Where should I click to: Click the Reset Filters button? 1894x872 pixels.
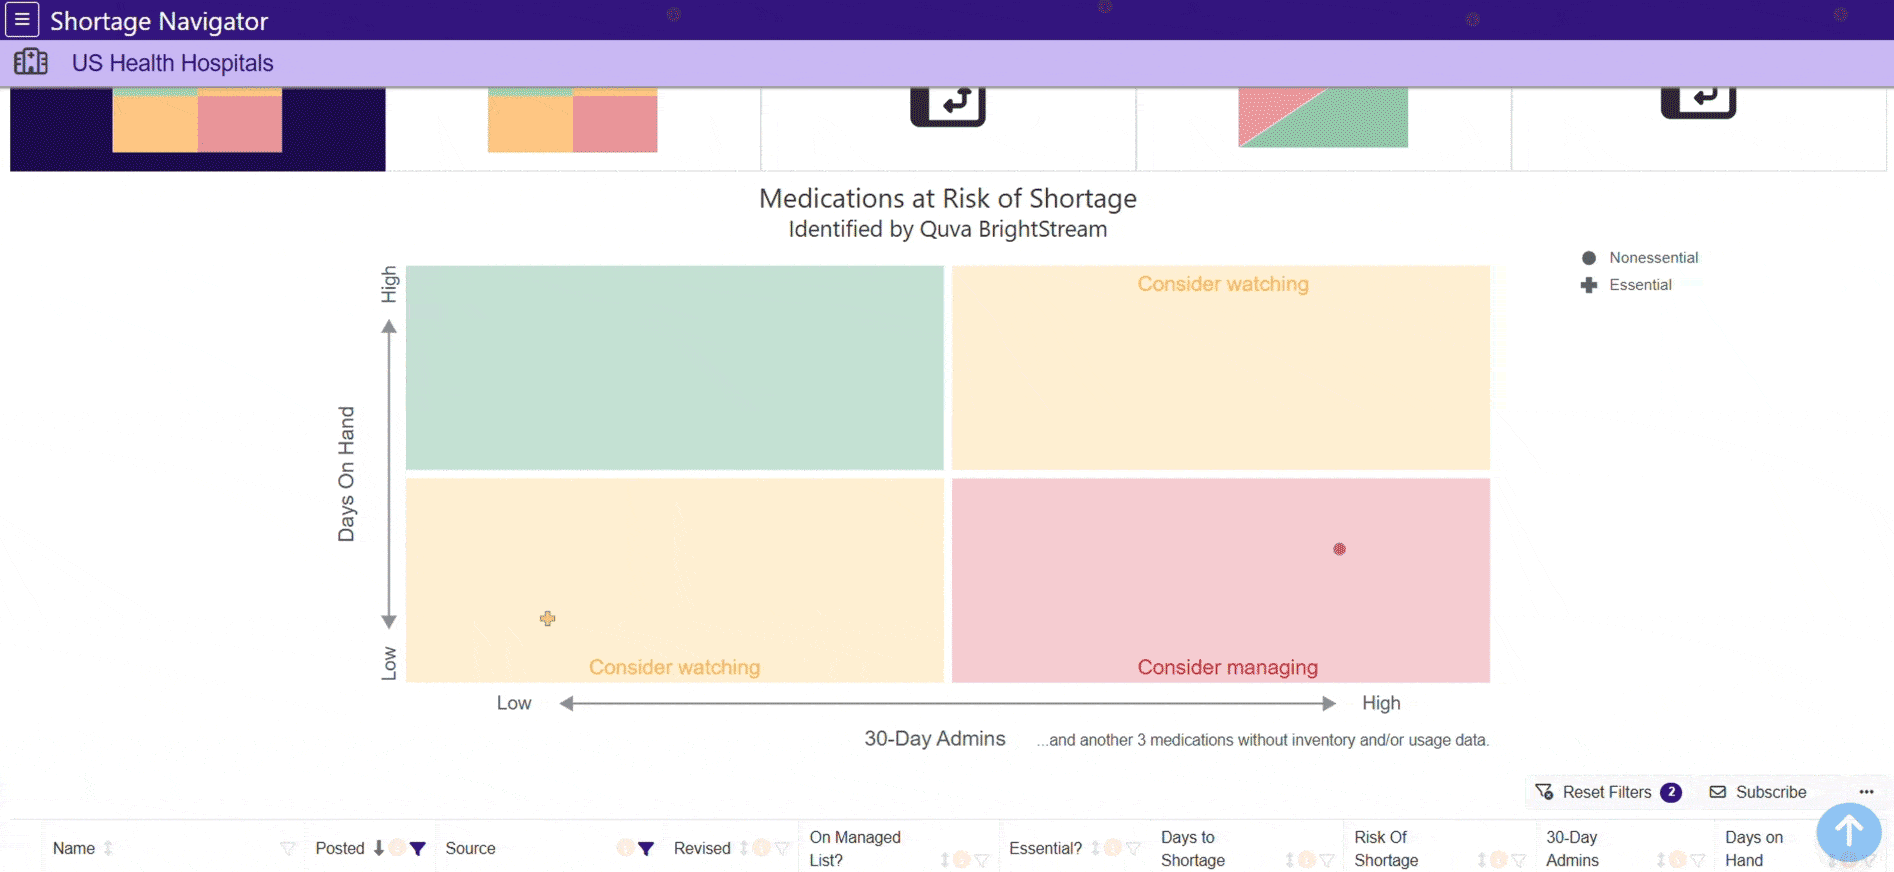pyautogui.click(x=1607, y=792)
